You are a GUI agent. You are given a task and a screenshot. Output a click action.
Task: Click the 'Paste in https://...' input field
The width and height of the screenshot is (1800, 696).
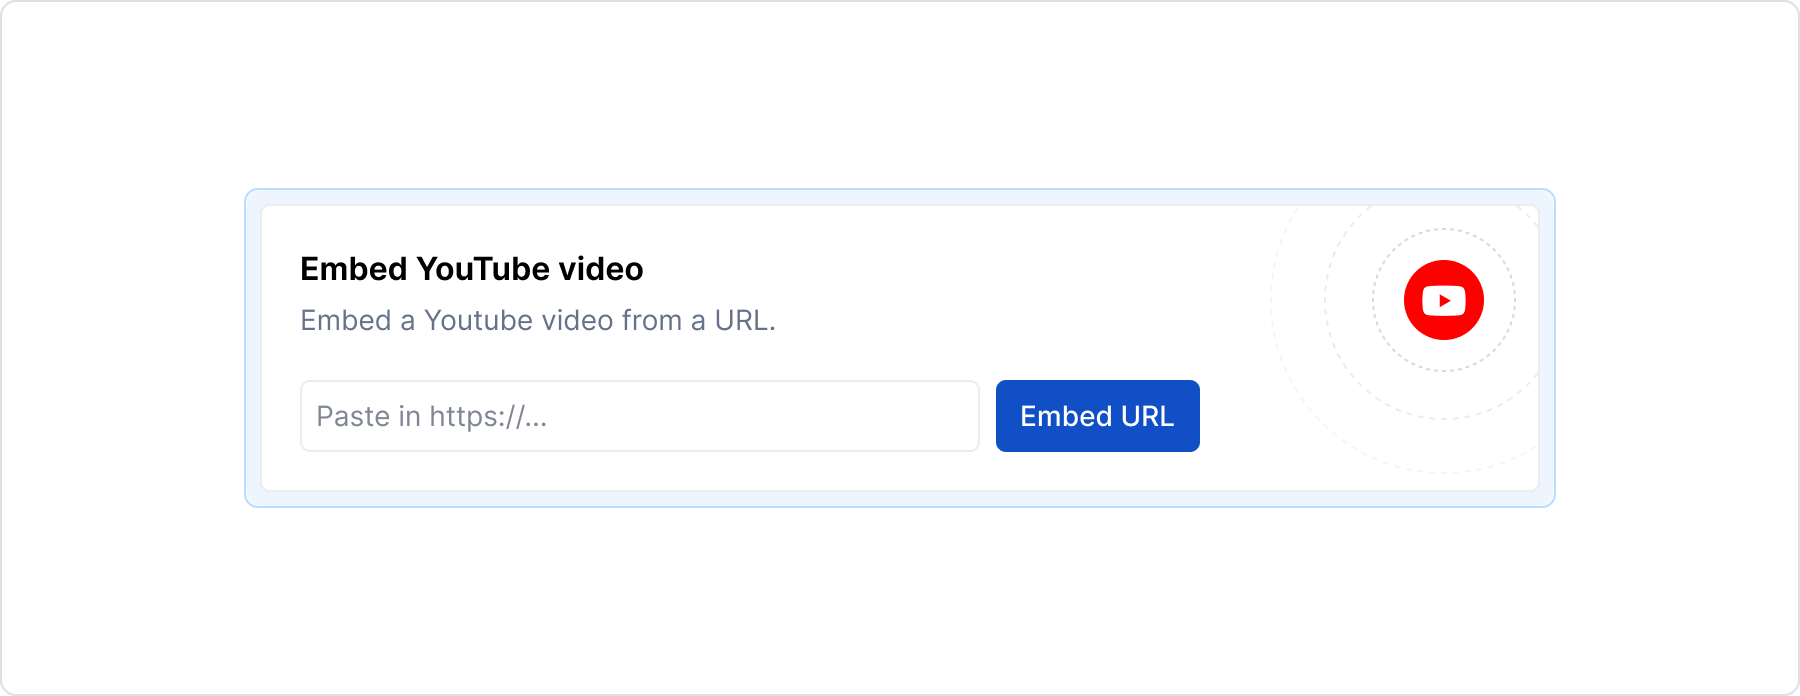(x=639, y=416)
